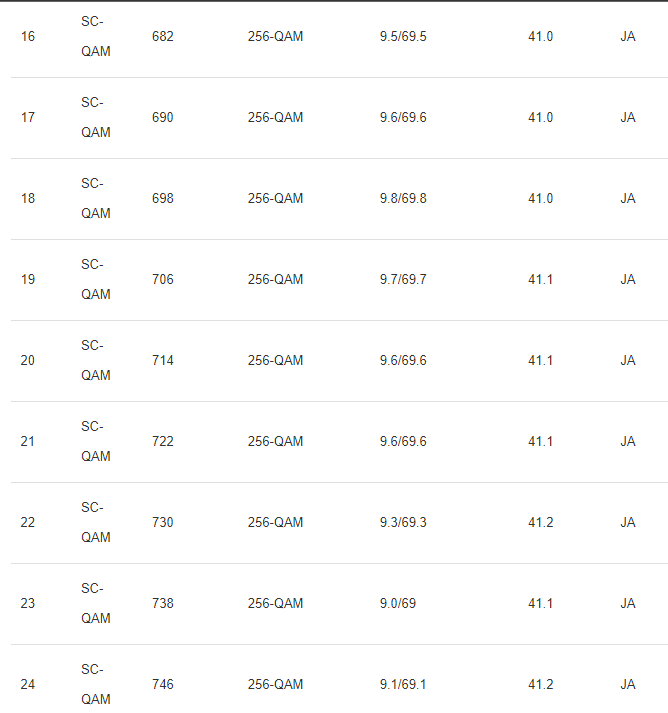This screenshot has height=713, width=668.
Task: Click the power level 9.8/69.8
Action: pos(403,199)
